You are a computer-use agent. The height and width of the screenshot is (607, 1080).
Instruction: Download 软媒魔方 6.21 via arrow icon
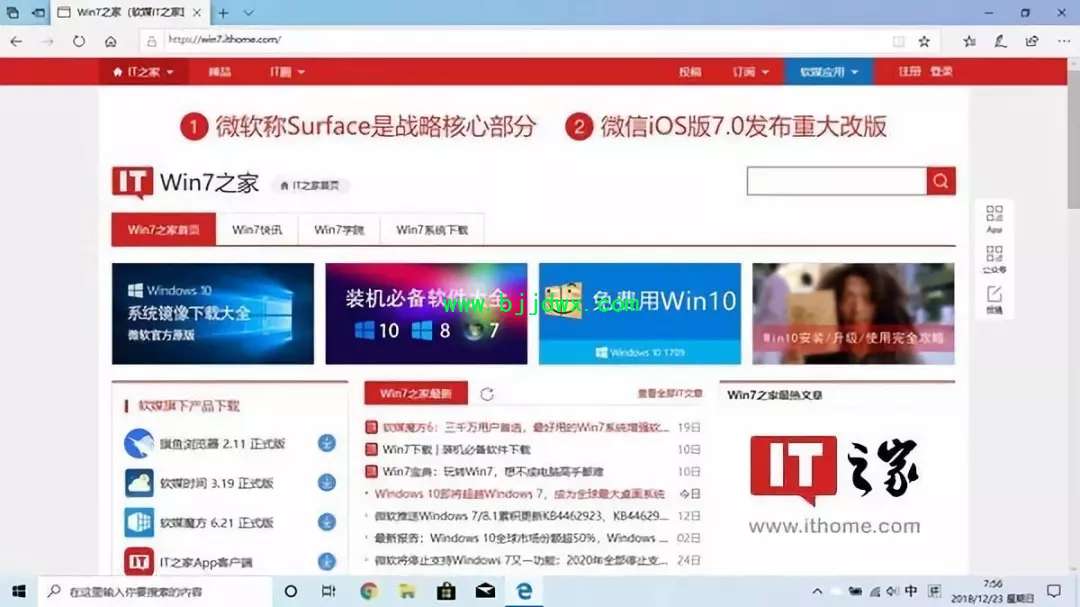(x=326, y=522)
